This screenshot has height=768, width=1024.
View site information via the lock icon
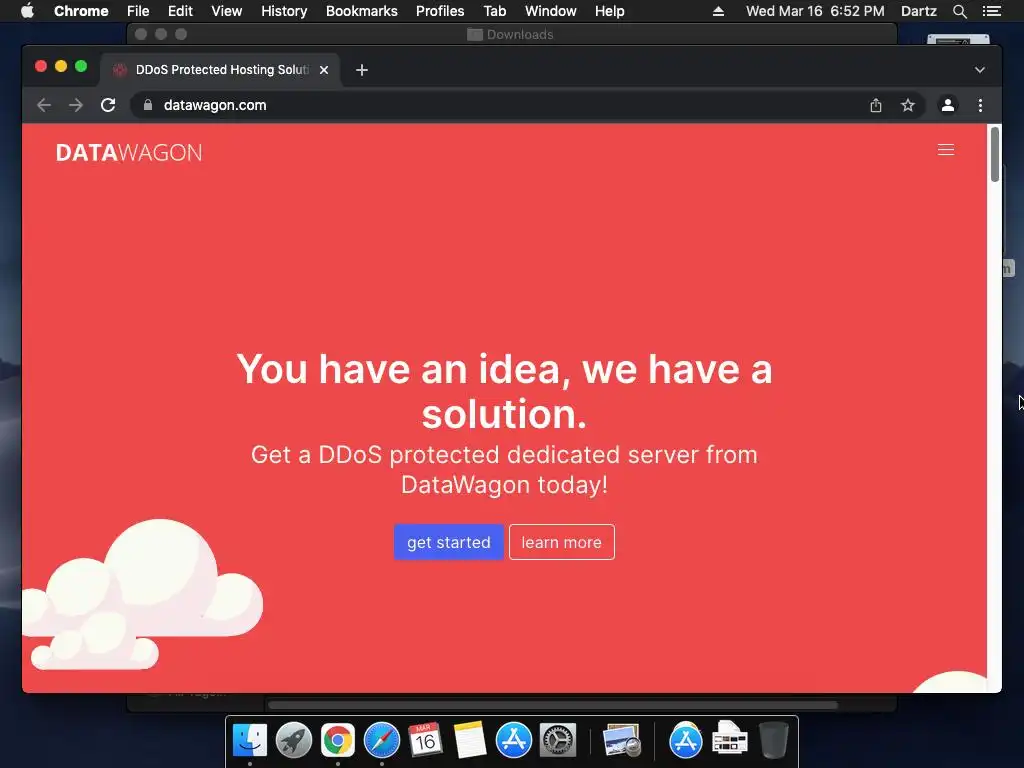[148, 105]
